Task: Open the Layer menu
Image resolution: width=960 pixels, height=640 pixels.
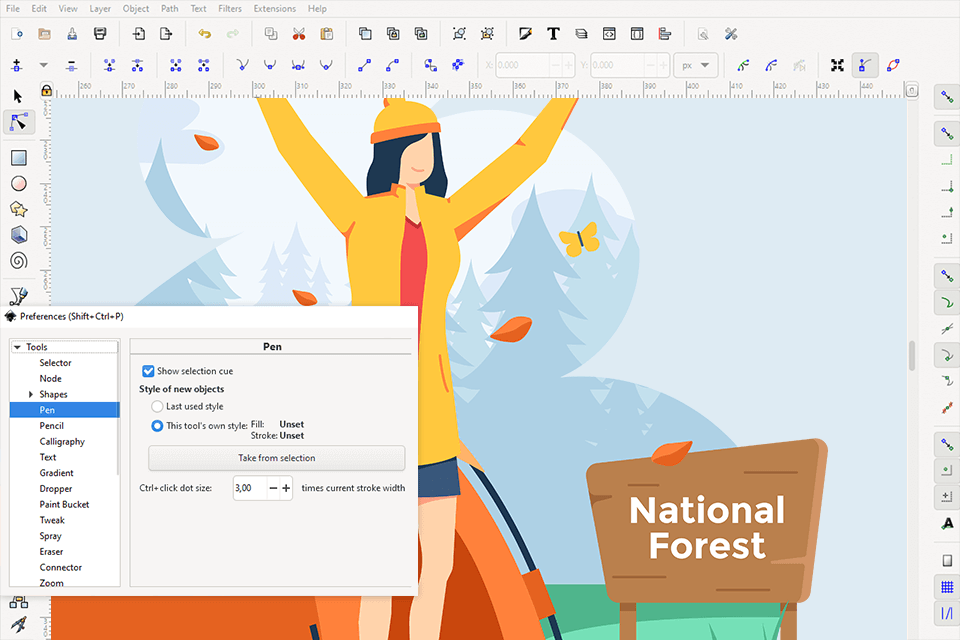Action: tap(100, 9)
